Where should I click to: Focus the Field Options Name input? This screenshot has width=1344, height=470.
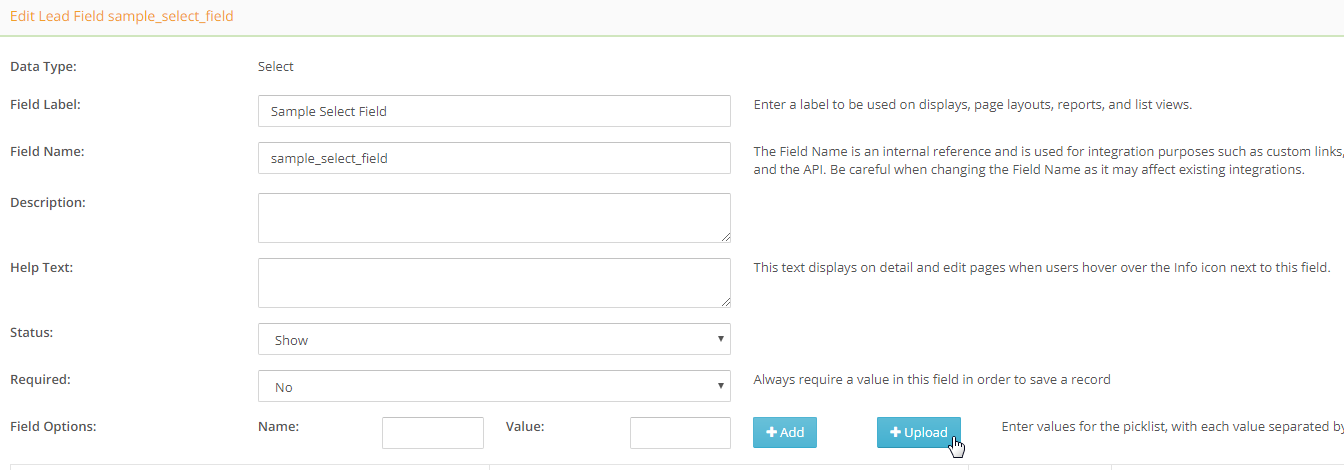[432, 433]
